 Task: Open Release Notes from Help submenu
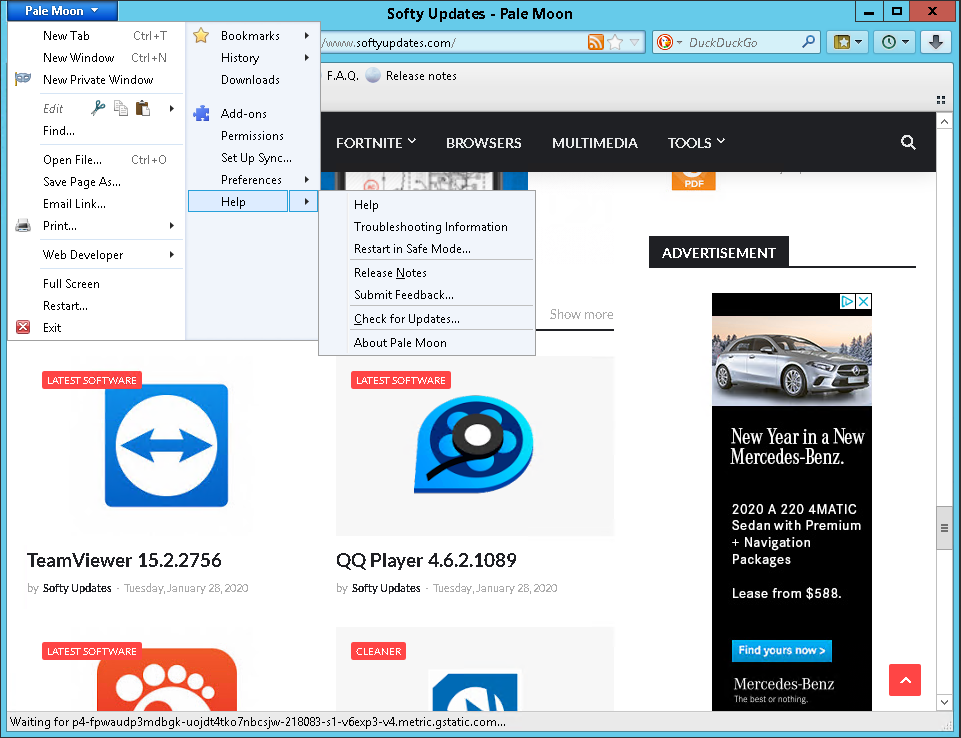[427, 273]
